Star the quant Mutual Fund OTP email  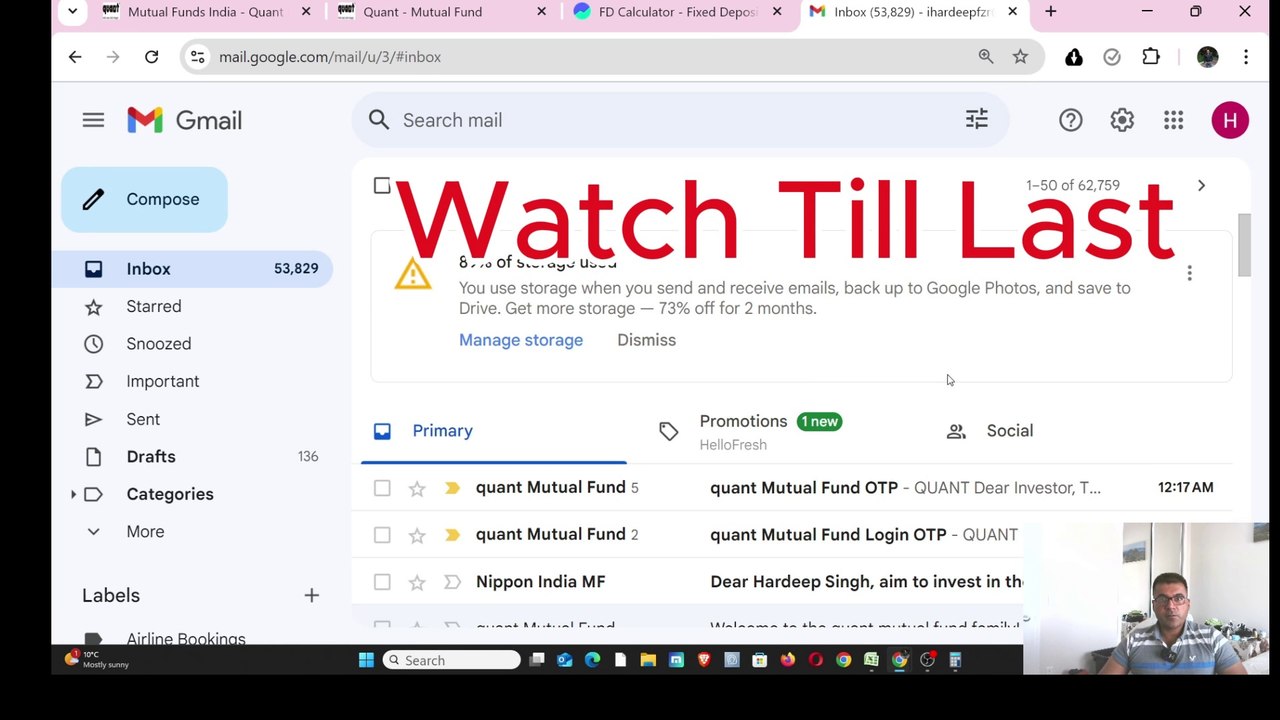pos(417,488)
